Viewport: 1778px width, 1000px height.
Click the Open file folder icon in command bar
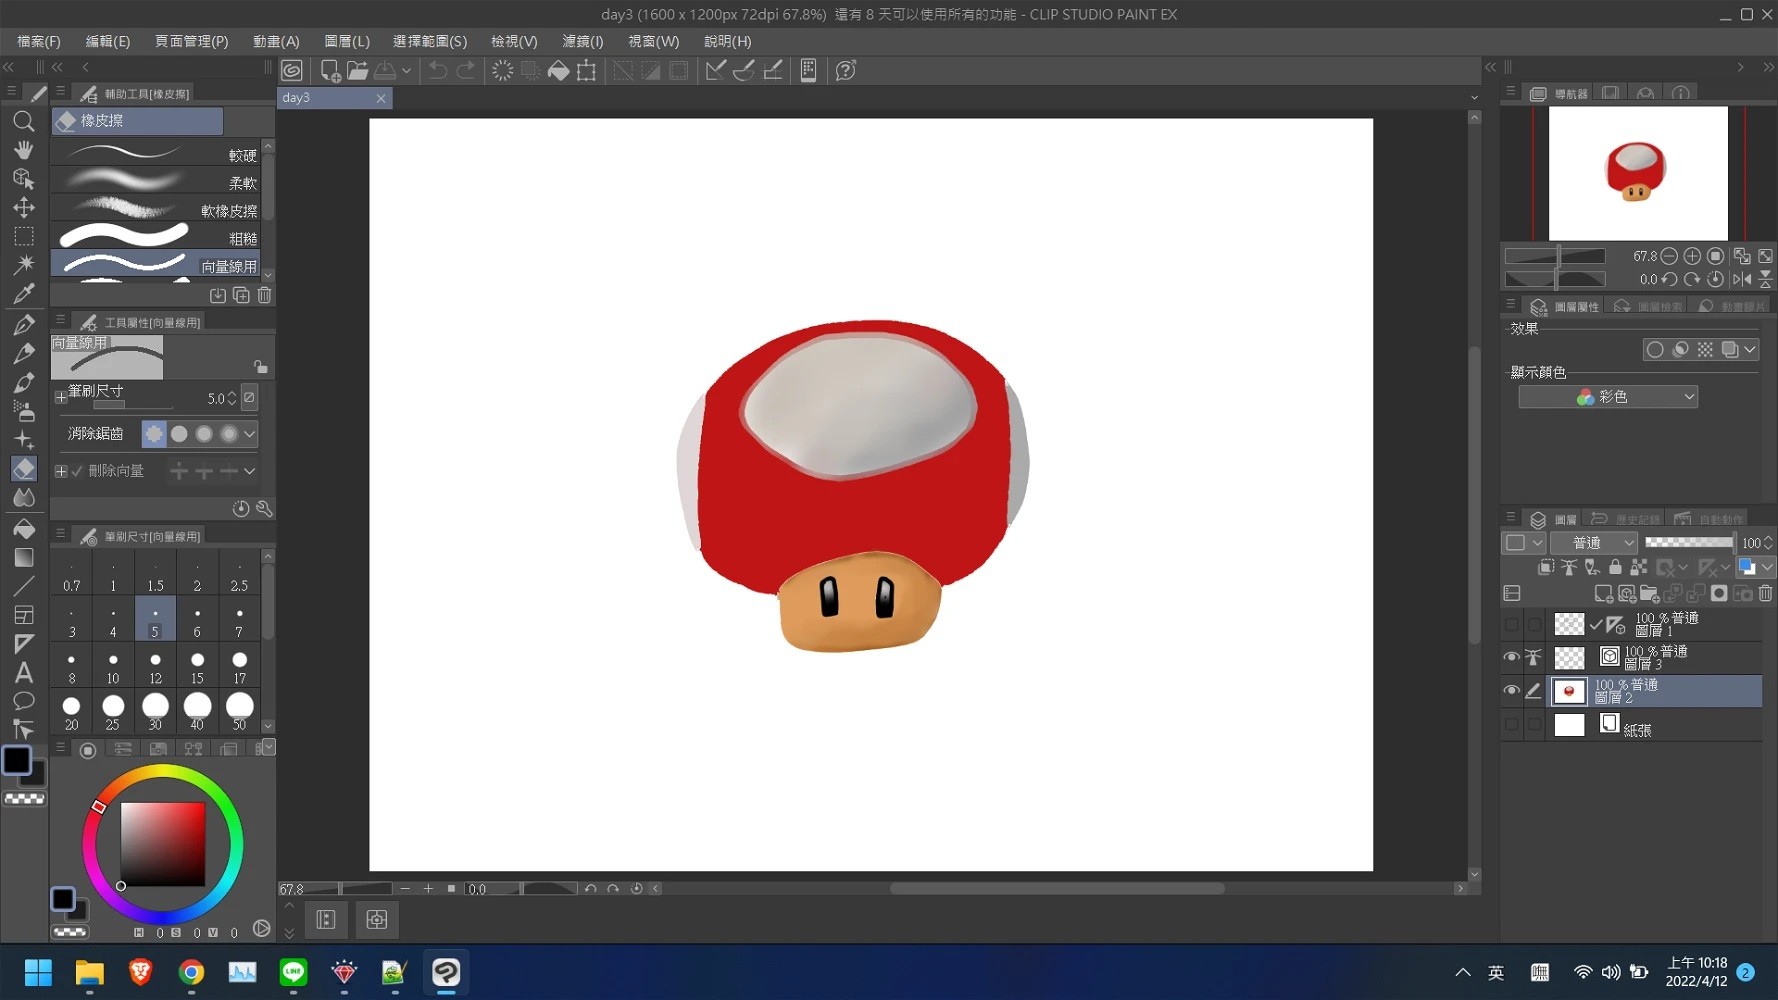point(357,70)
